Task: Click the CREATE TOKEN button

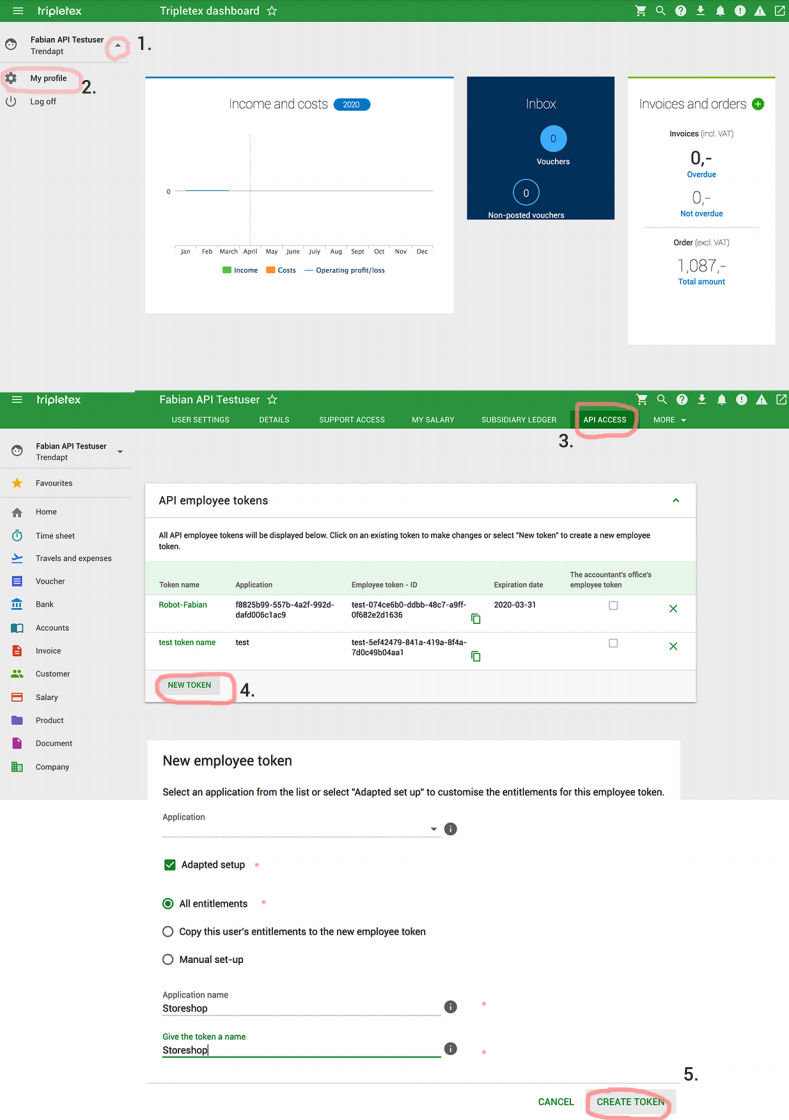Action: pyautogui.click(x=630, y=1102)
